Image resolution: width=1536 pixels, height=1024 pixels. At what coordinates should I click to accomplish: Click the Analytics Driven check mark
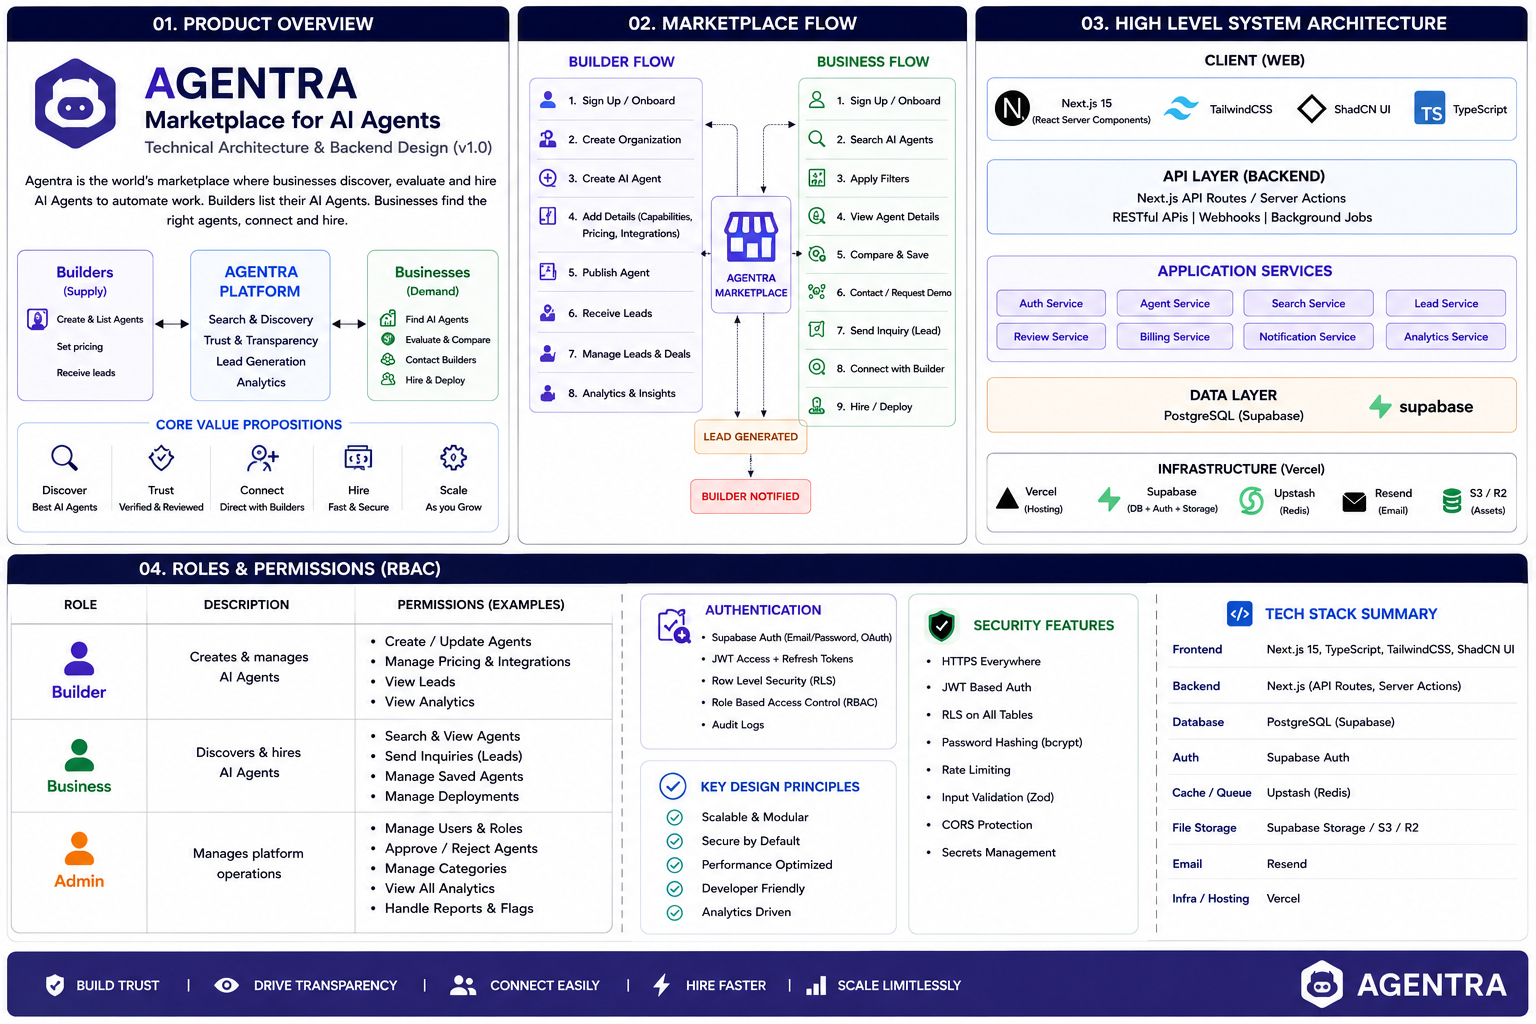[675, 912]
